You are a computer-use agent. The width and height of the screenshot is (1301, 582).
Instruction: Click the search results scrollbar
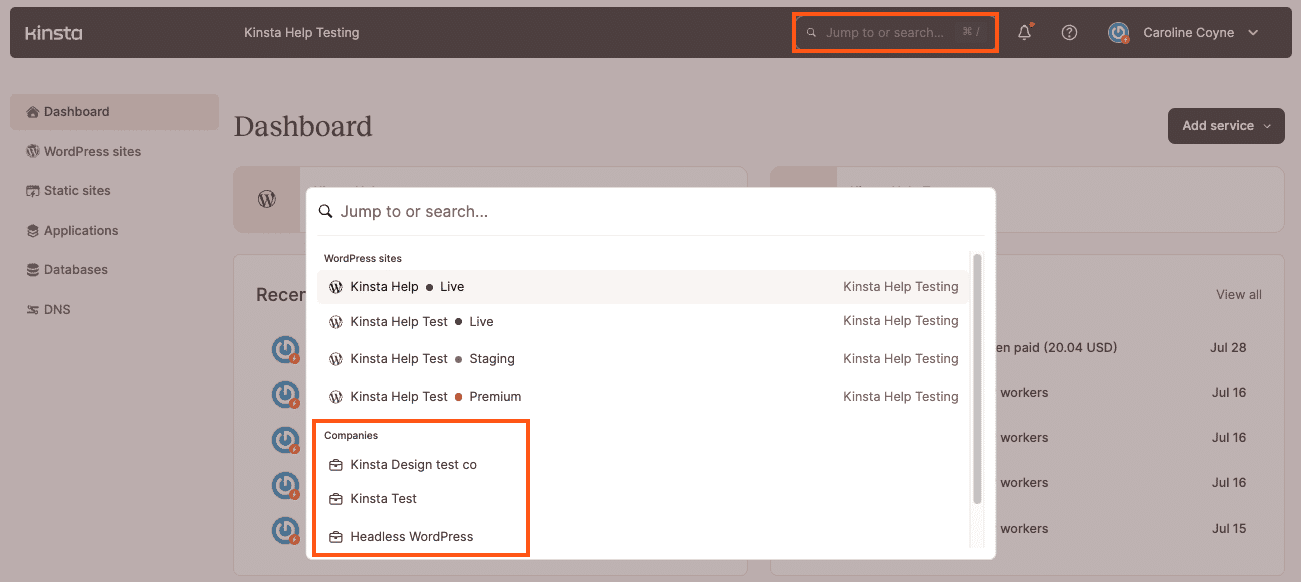pos(977,380)
